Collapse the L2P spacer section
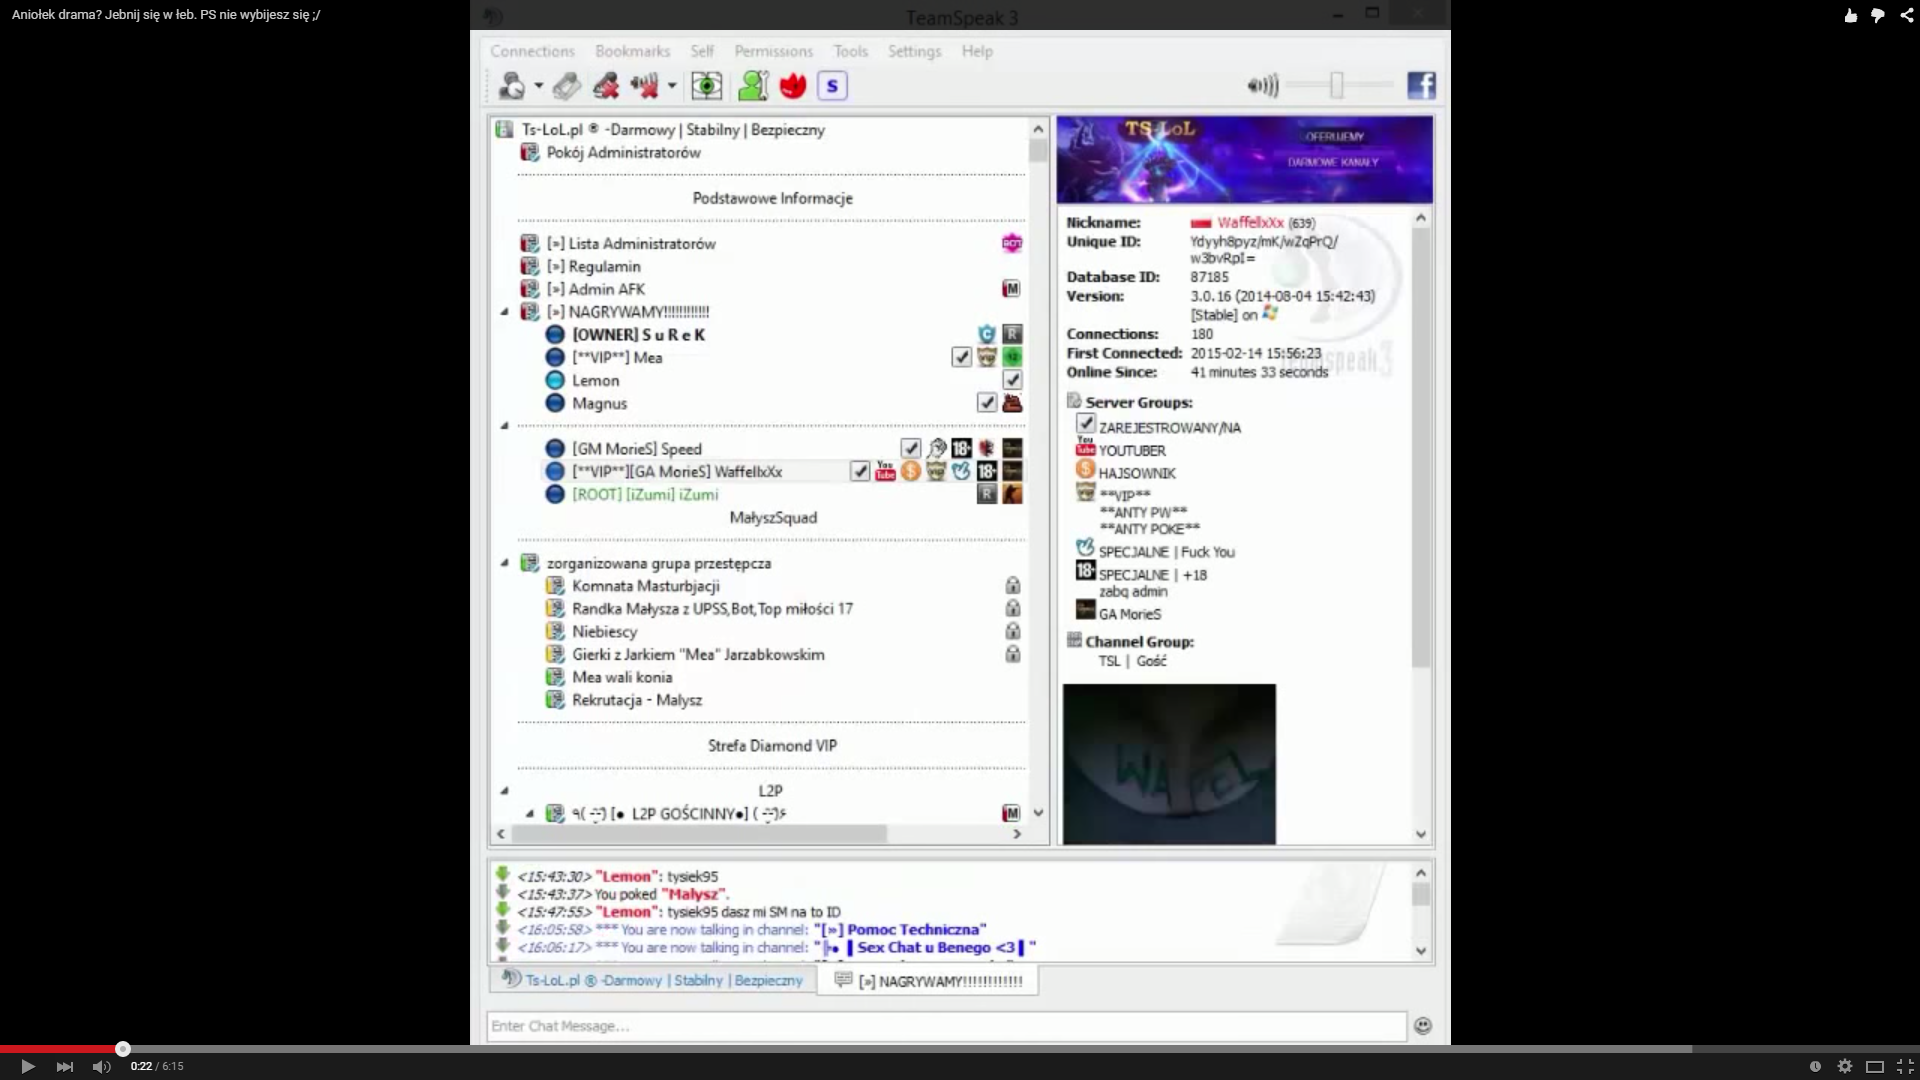 [x=504, y=791]
